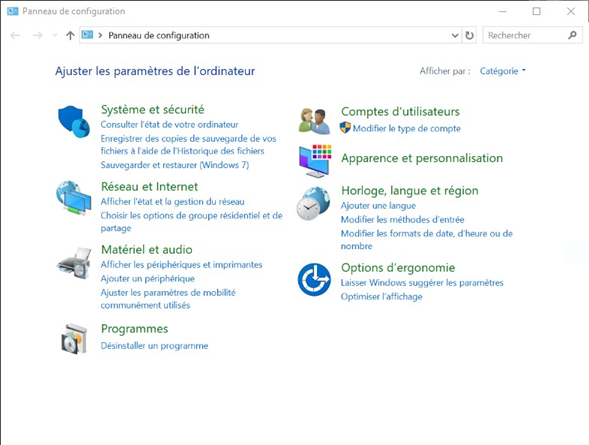The width and height of the screenshot is (589, 445).
Task: Expand the address bar history dropdown
Action: 455,35
